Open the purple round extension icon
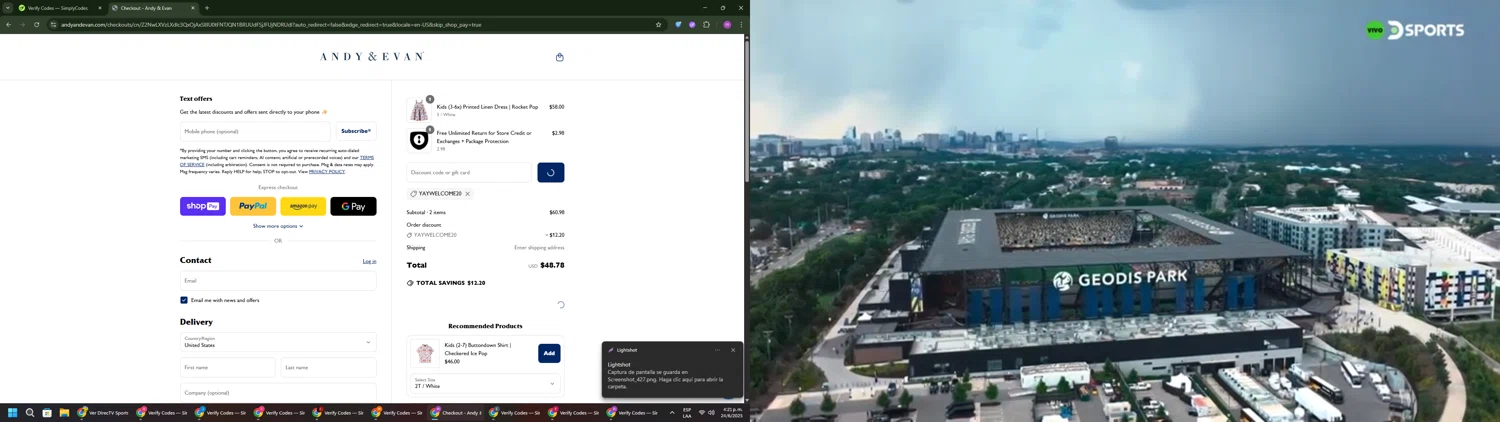The height and width of the screenshot is (422, 1500). [x=692, y=25]
